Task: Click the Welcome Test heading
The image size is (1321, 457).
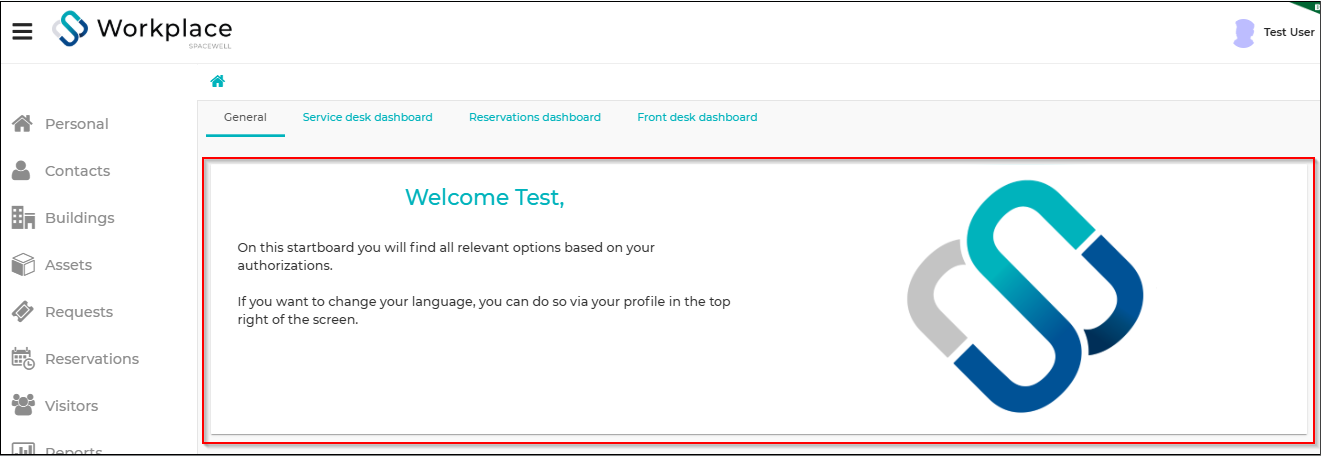Action: (x=485, y=198)
